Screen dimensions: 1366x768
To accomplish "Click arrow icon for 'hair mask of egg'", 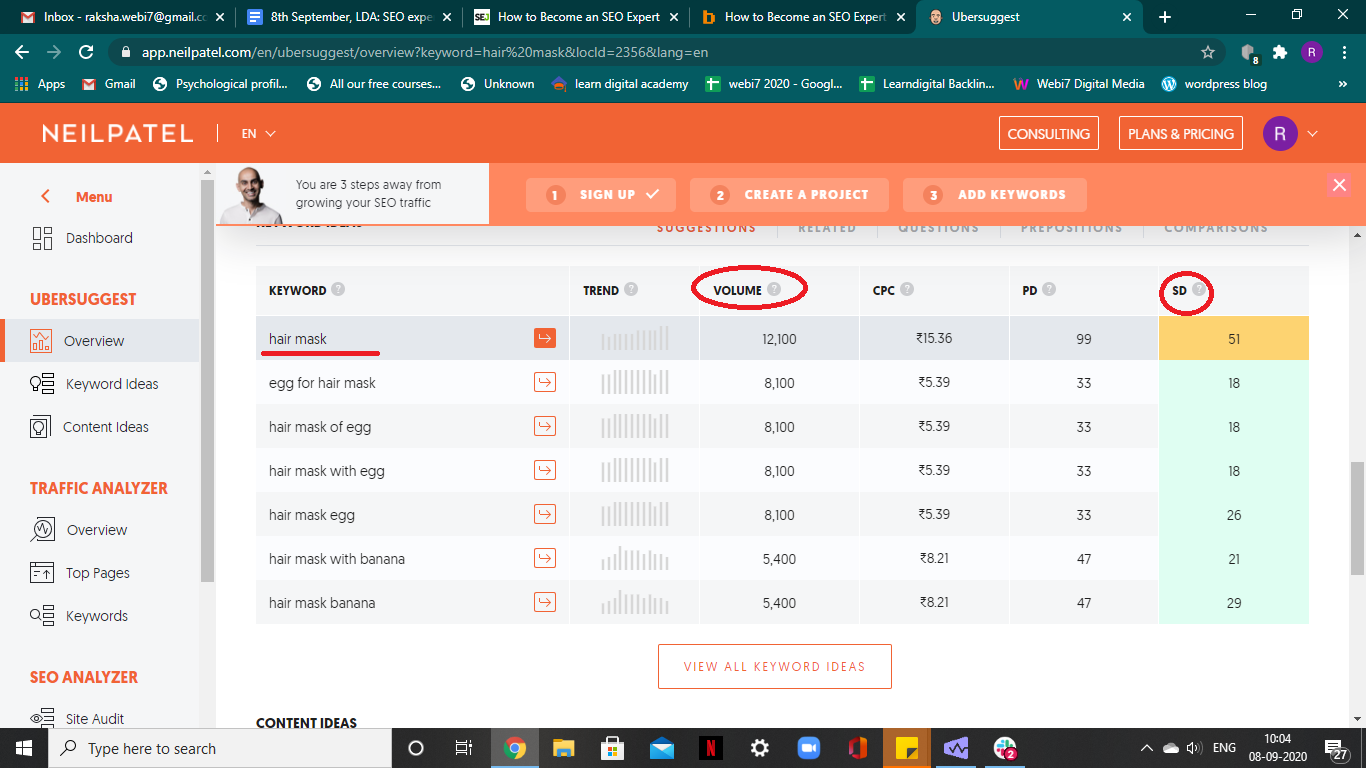I will tap(544, 427).
